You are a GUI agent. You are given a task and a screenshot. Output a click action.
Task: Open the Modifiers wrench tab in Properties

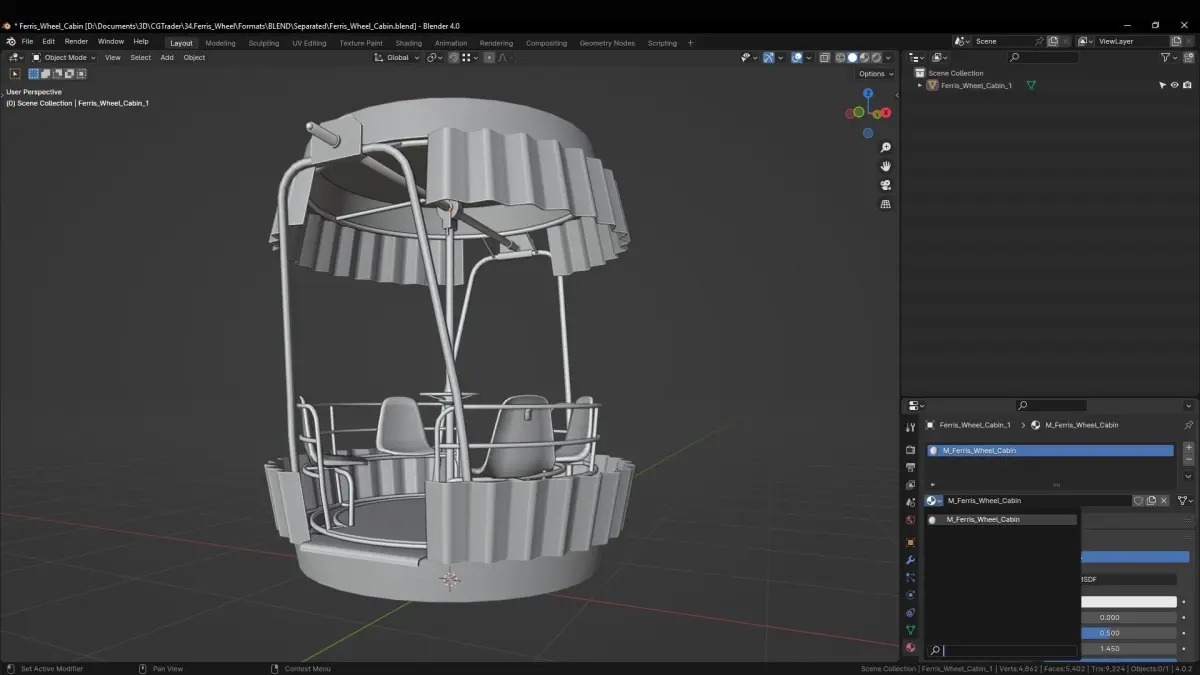coord(910,560)
